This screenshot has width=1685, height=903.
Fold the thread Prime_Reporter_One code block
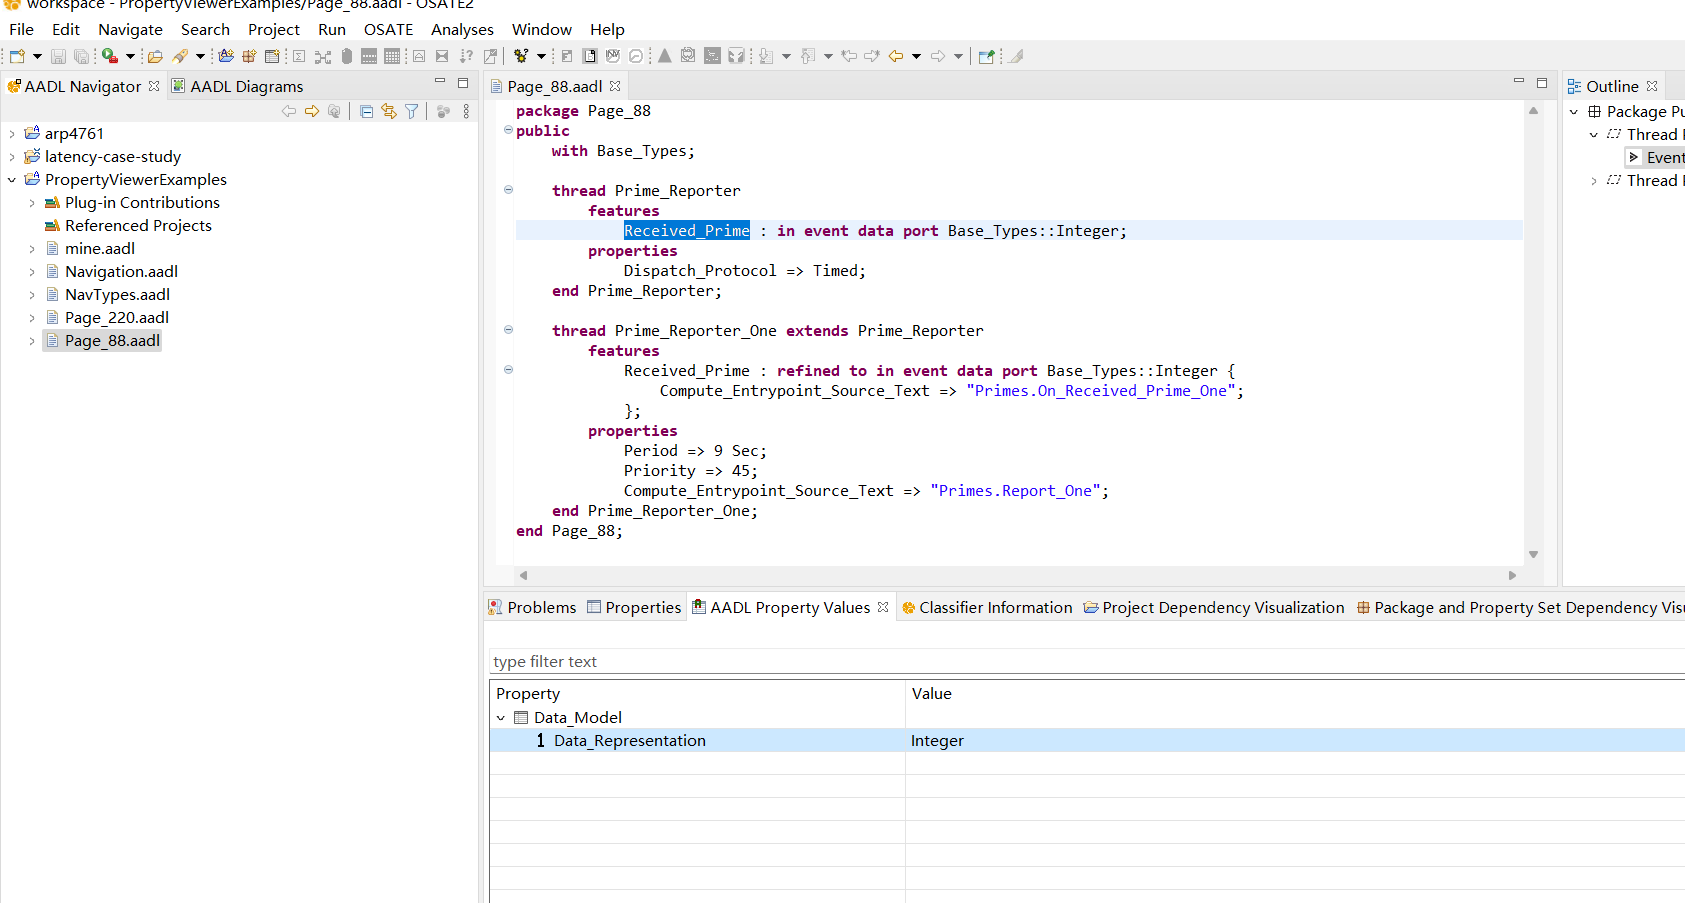508,329
